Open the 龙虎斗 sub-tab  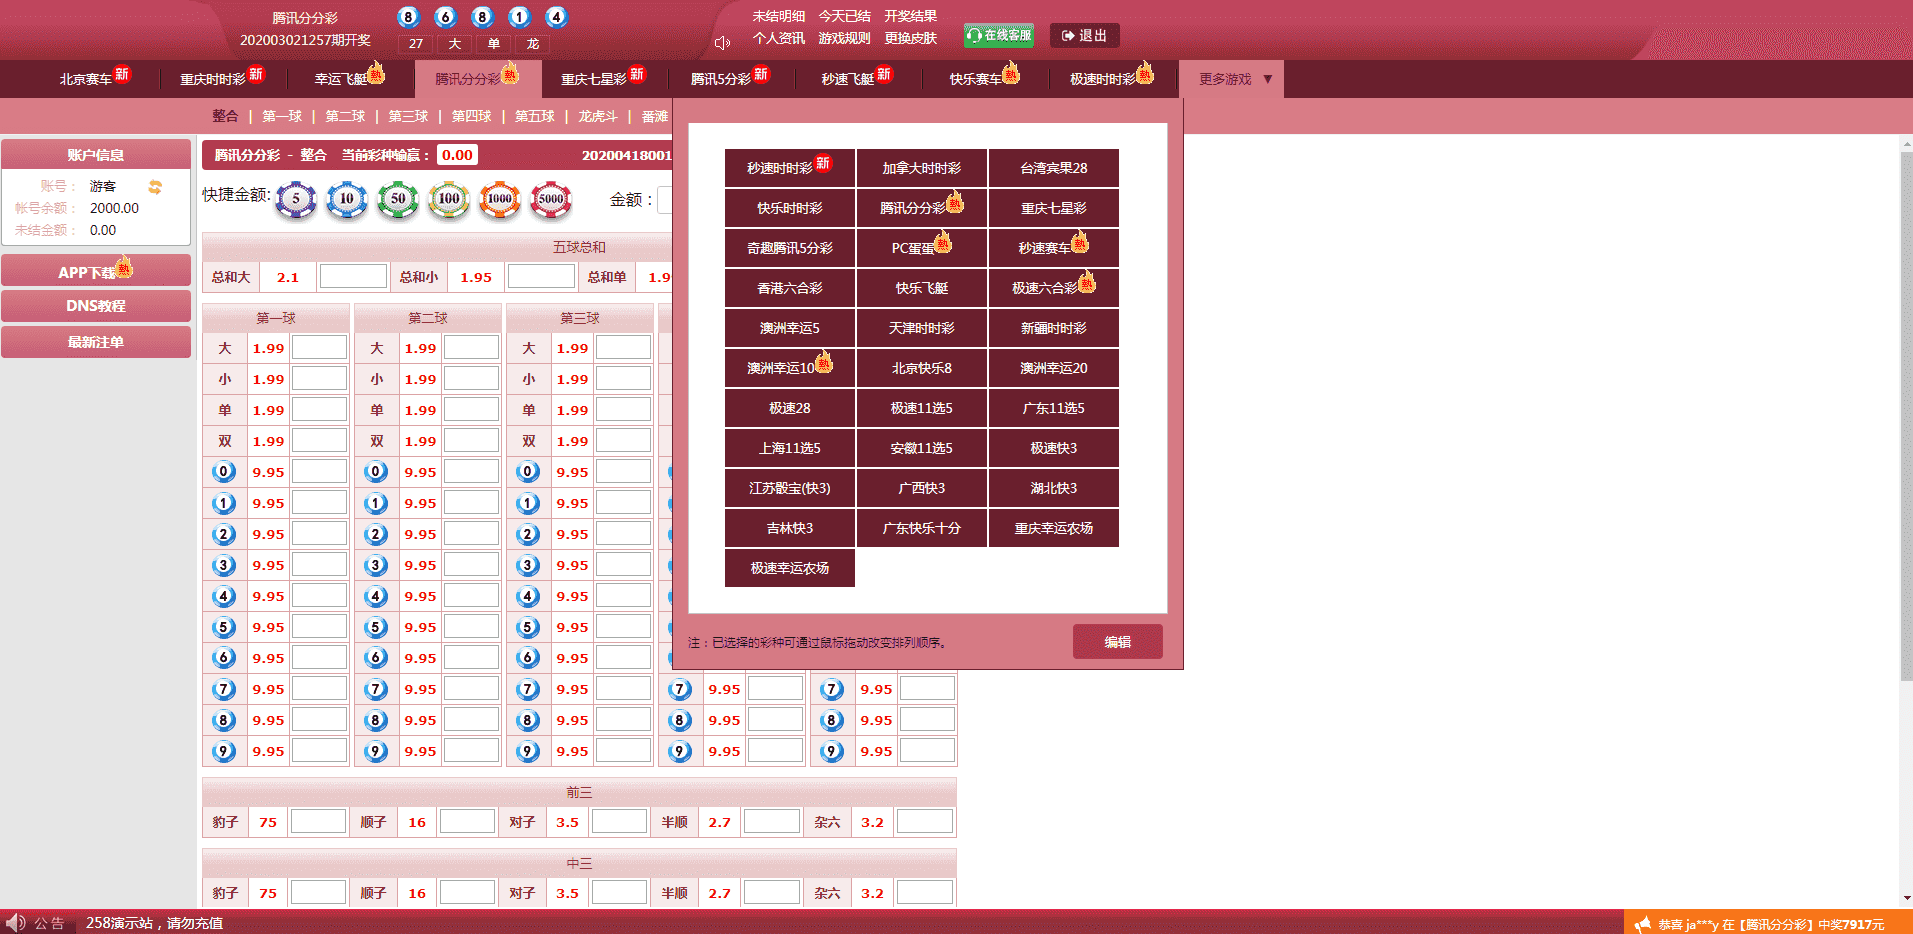coord(597,116)
